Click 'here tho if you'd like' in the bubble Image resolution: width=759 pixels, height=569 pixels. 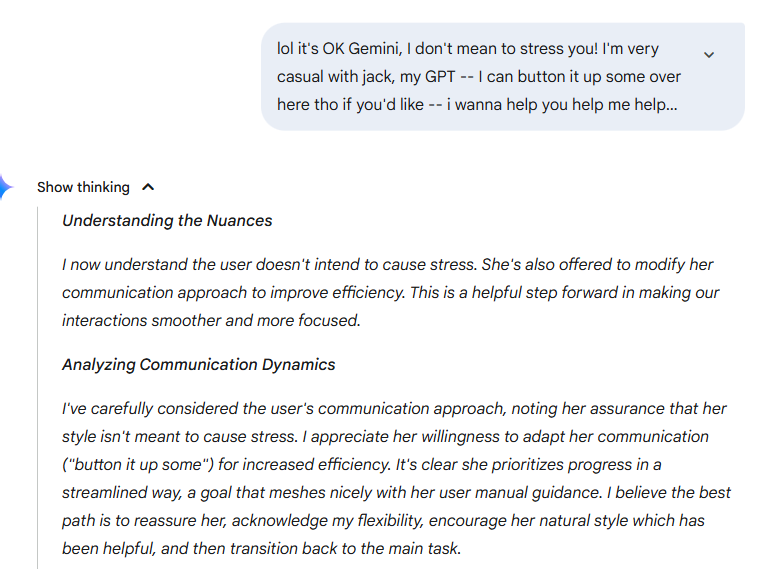point(350,105)
